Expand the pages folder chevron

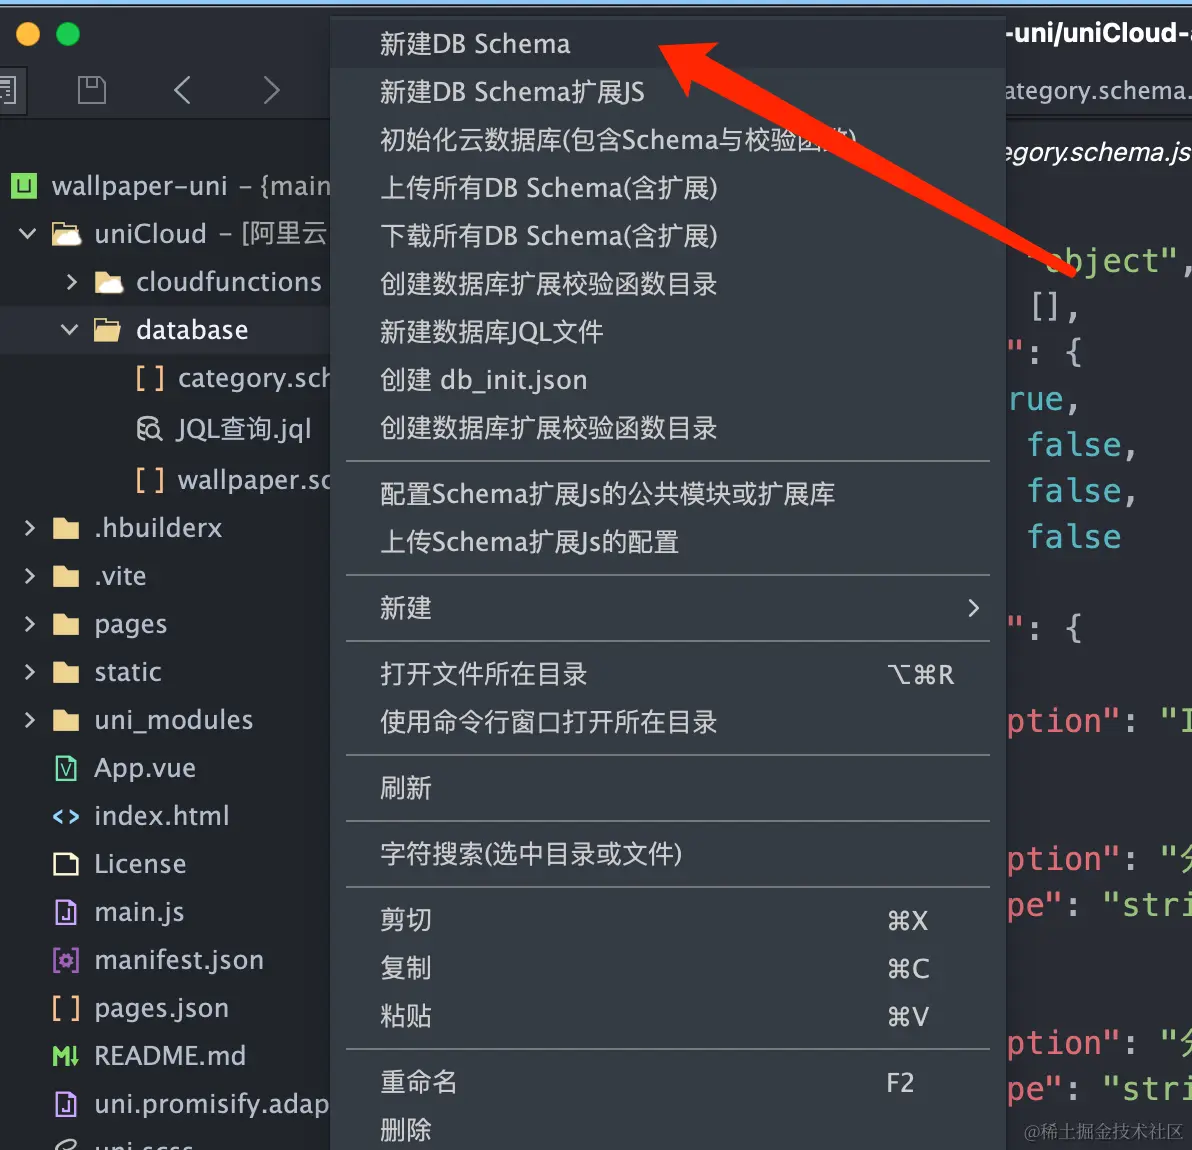pos(30,624)
